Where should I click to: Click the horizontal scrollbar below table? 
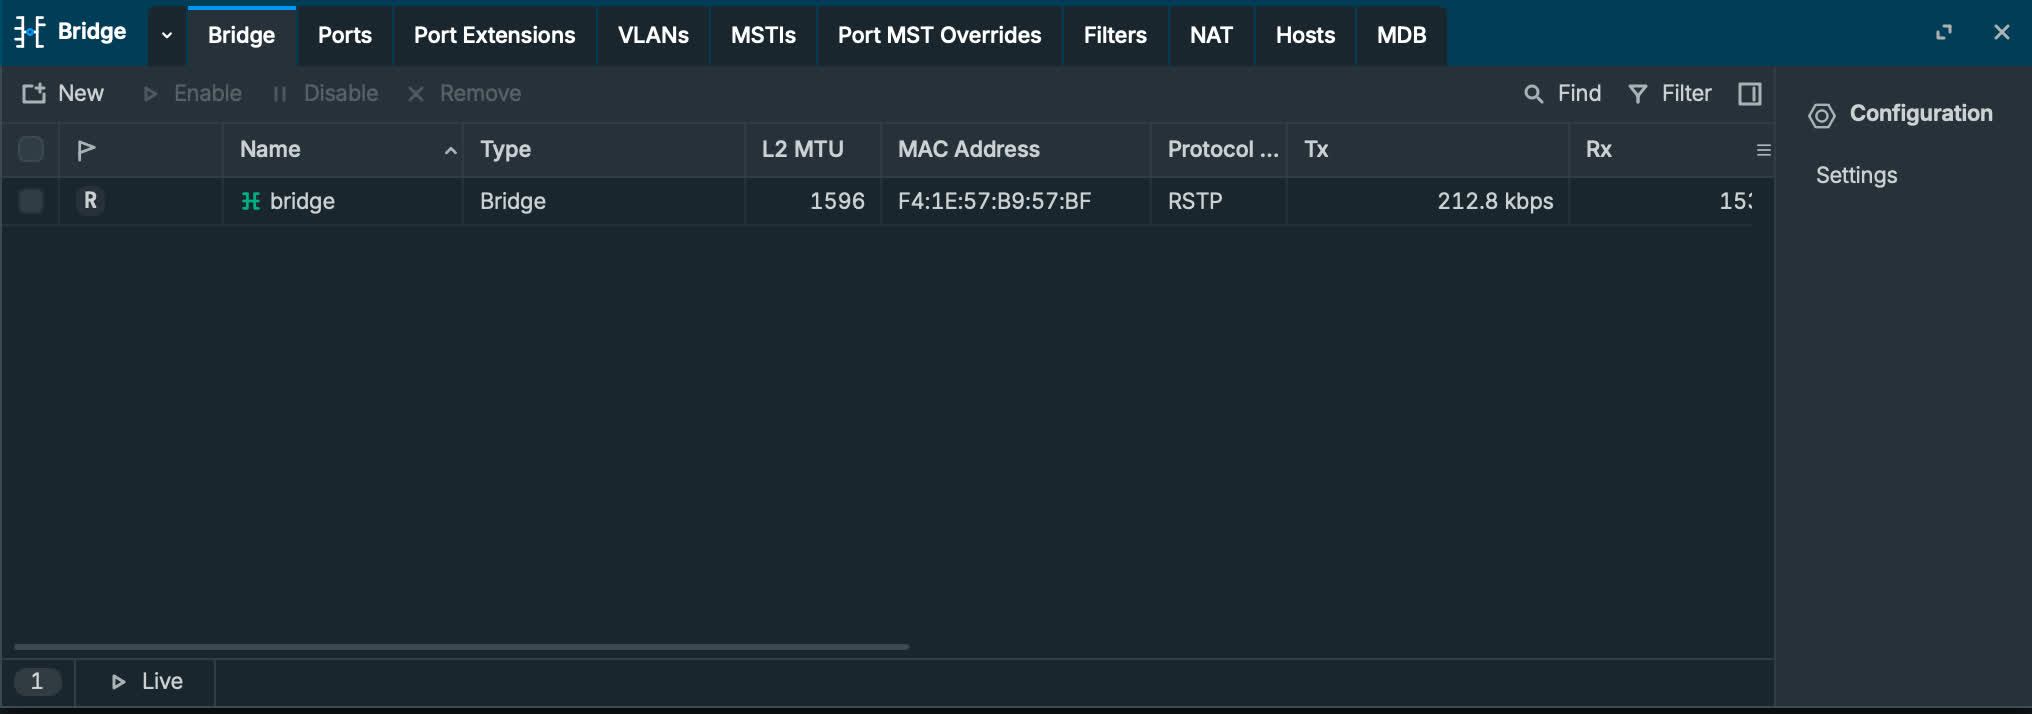pyautogui.click(x=461, y=647)
